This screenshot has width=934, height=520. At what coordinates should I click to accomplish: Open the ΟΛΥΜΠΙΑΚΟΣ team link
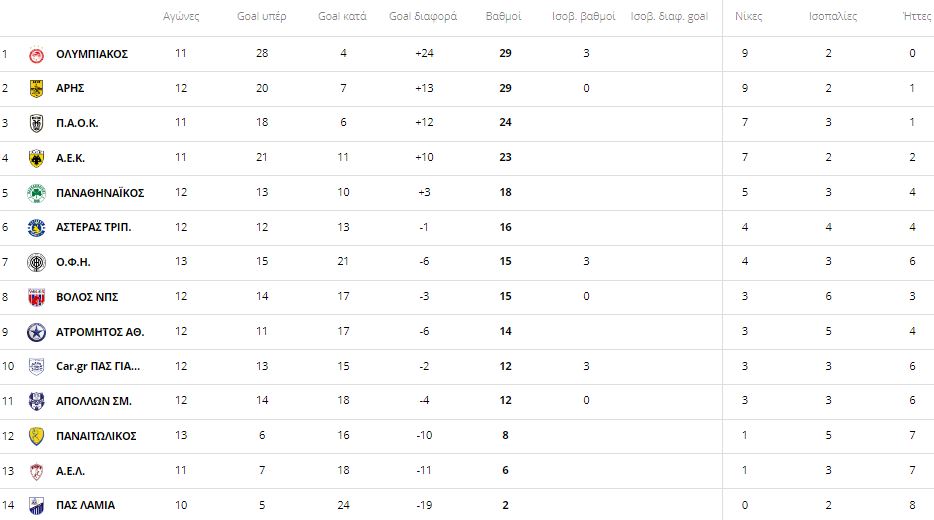pyautogui.click(x=92, y=54)
